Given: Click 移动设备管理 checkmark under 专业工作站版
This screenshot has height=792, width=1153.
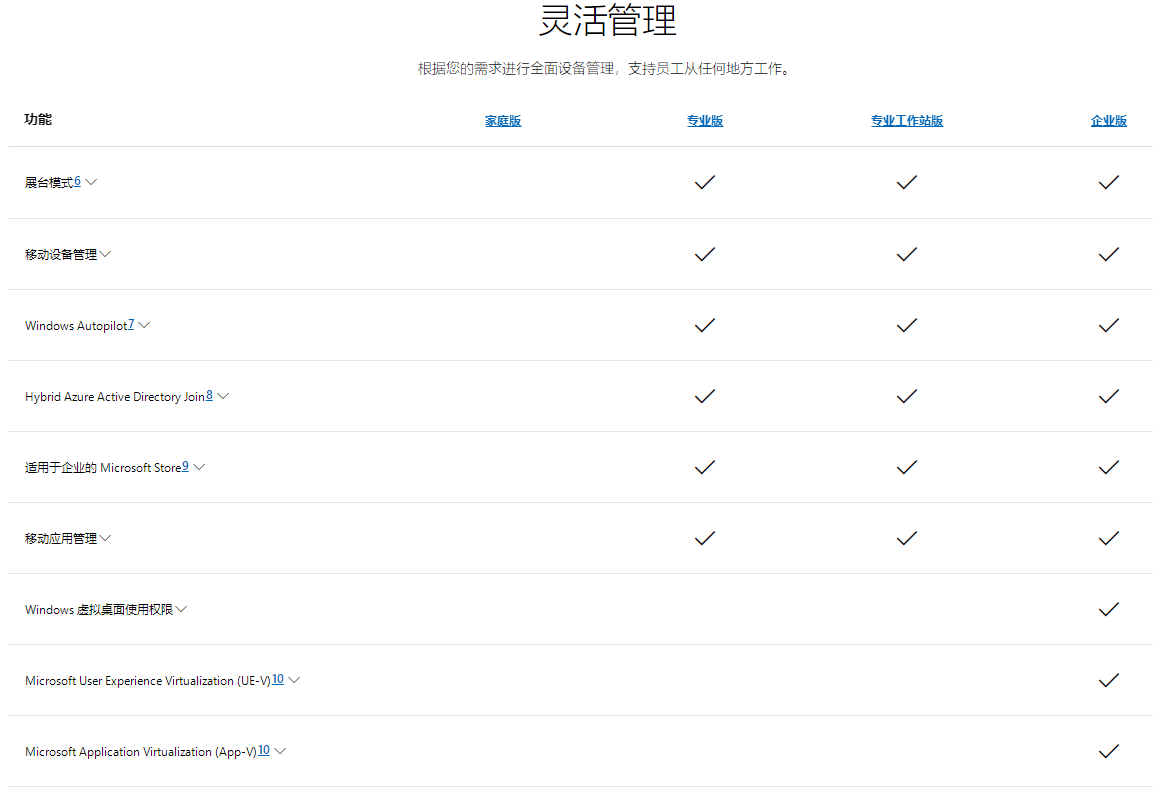Looking at the screenshot, I should tap(907, 254).
